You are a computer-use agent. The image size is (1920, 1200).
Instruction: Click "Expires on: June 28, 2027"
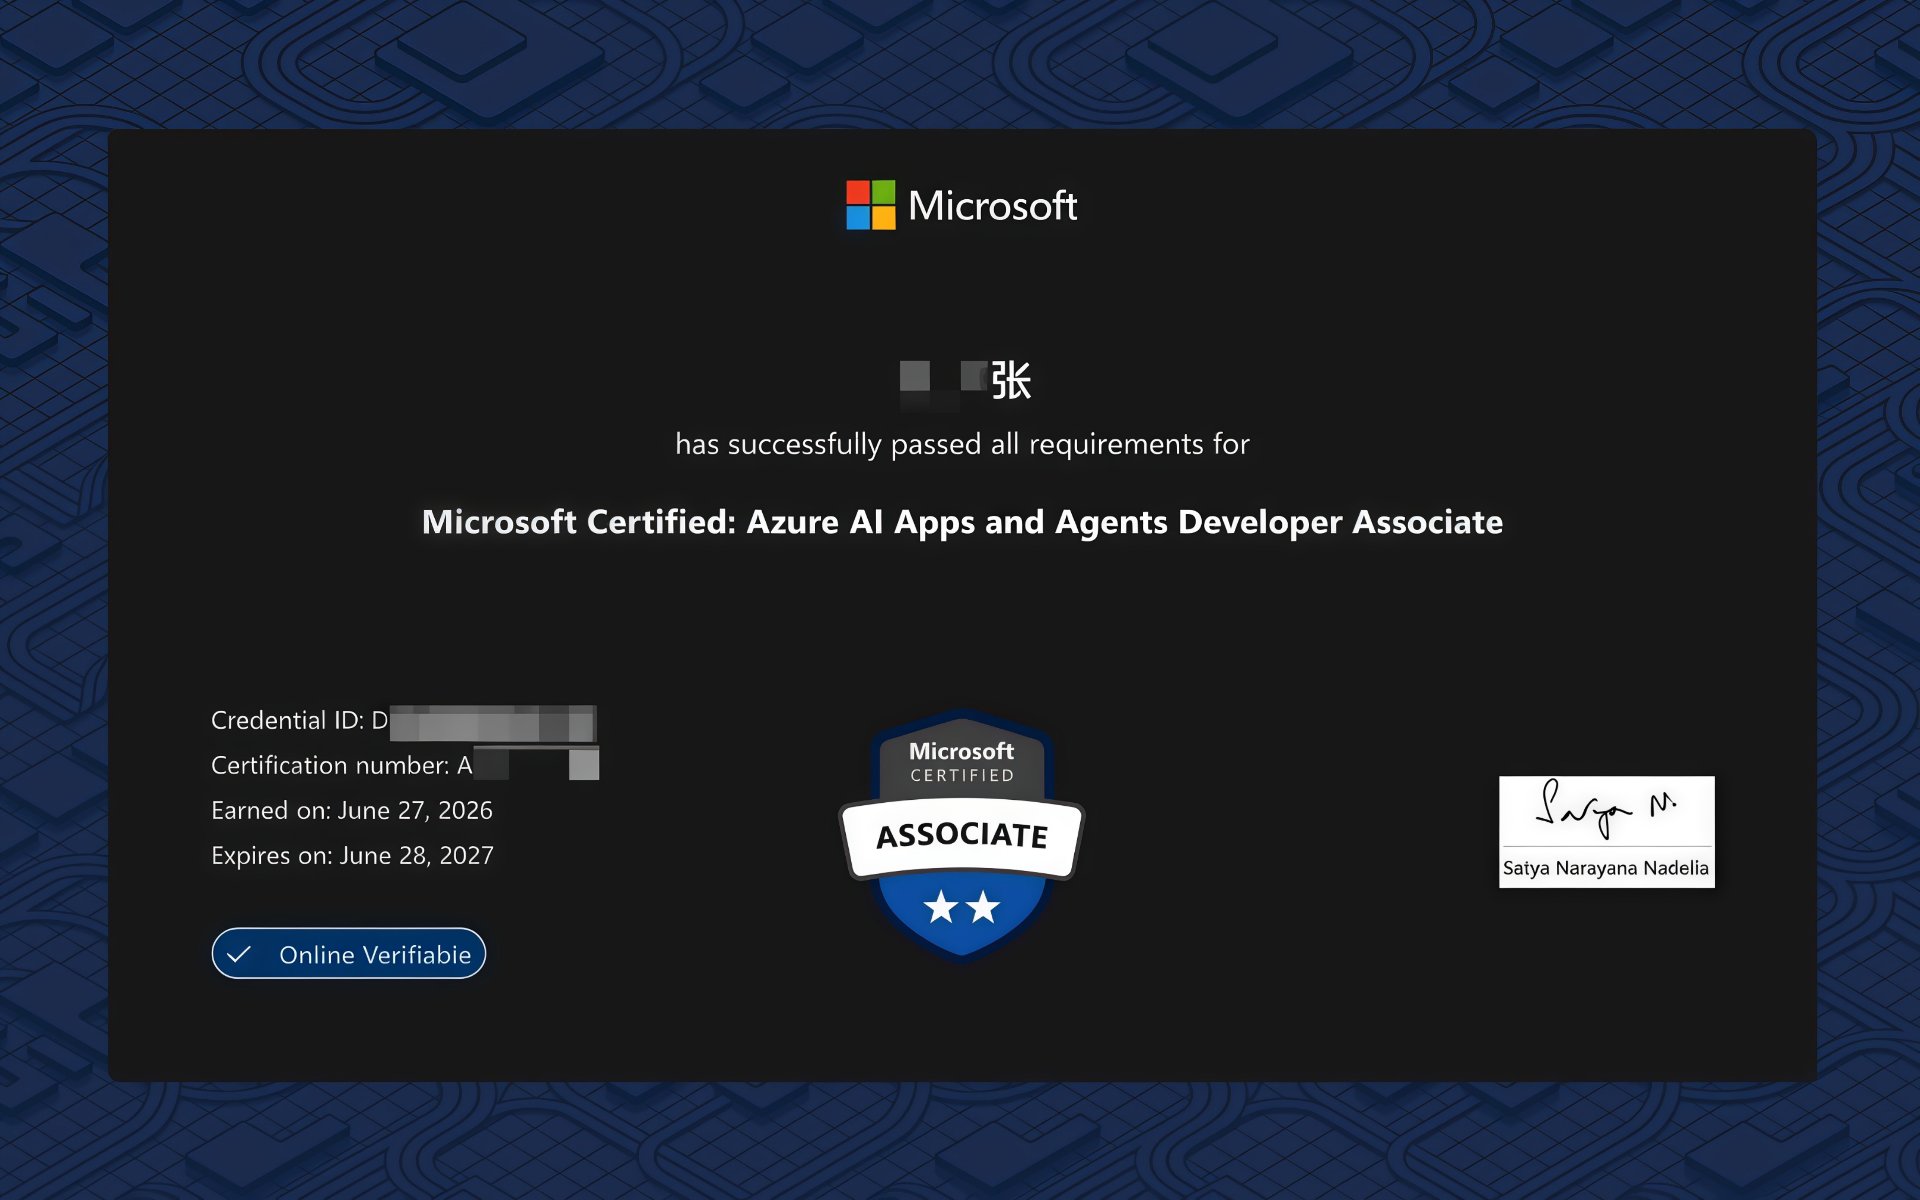click(x=352, y=855)
